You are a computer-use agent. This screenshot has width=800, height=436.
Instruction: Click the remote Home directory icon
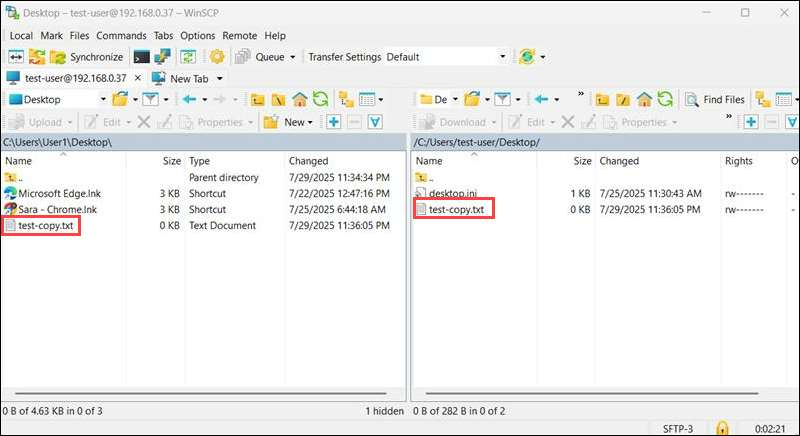(644, 99)
